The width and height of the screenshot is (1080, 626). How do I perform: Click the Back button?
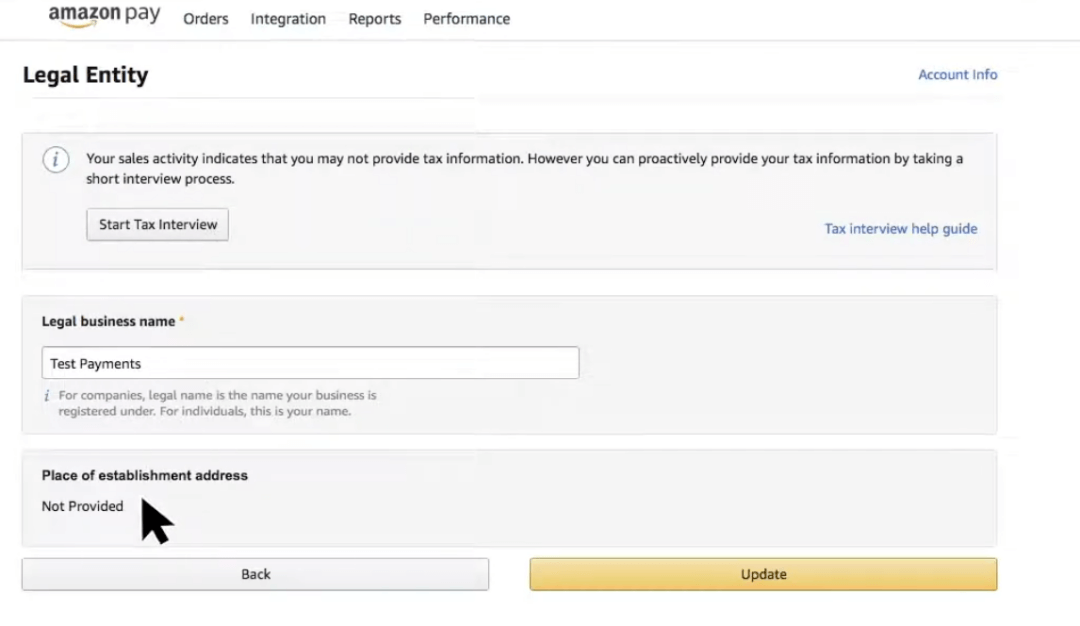[255, 574]
